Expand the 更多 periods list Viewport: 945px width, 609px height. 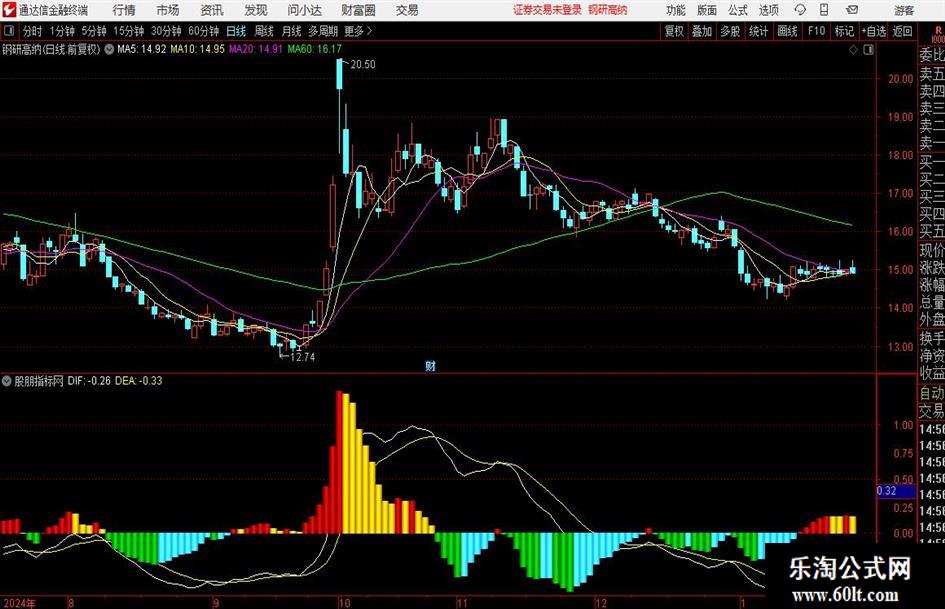359,31
